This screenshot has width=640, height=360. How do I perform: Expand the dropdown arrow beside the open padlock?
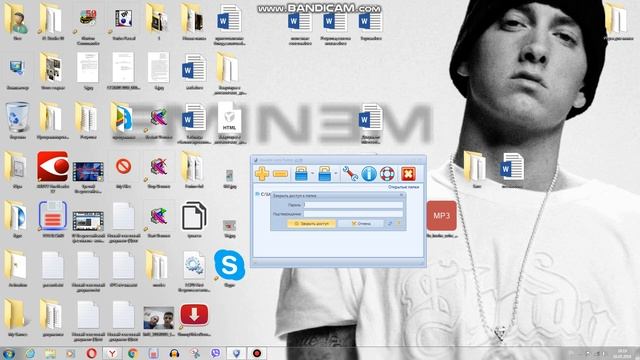coord(336,174)
